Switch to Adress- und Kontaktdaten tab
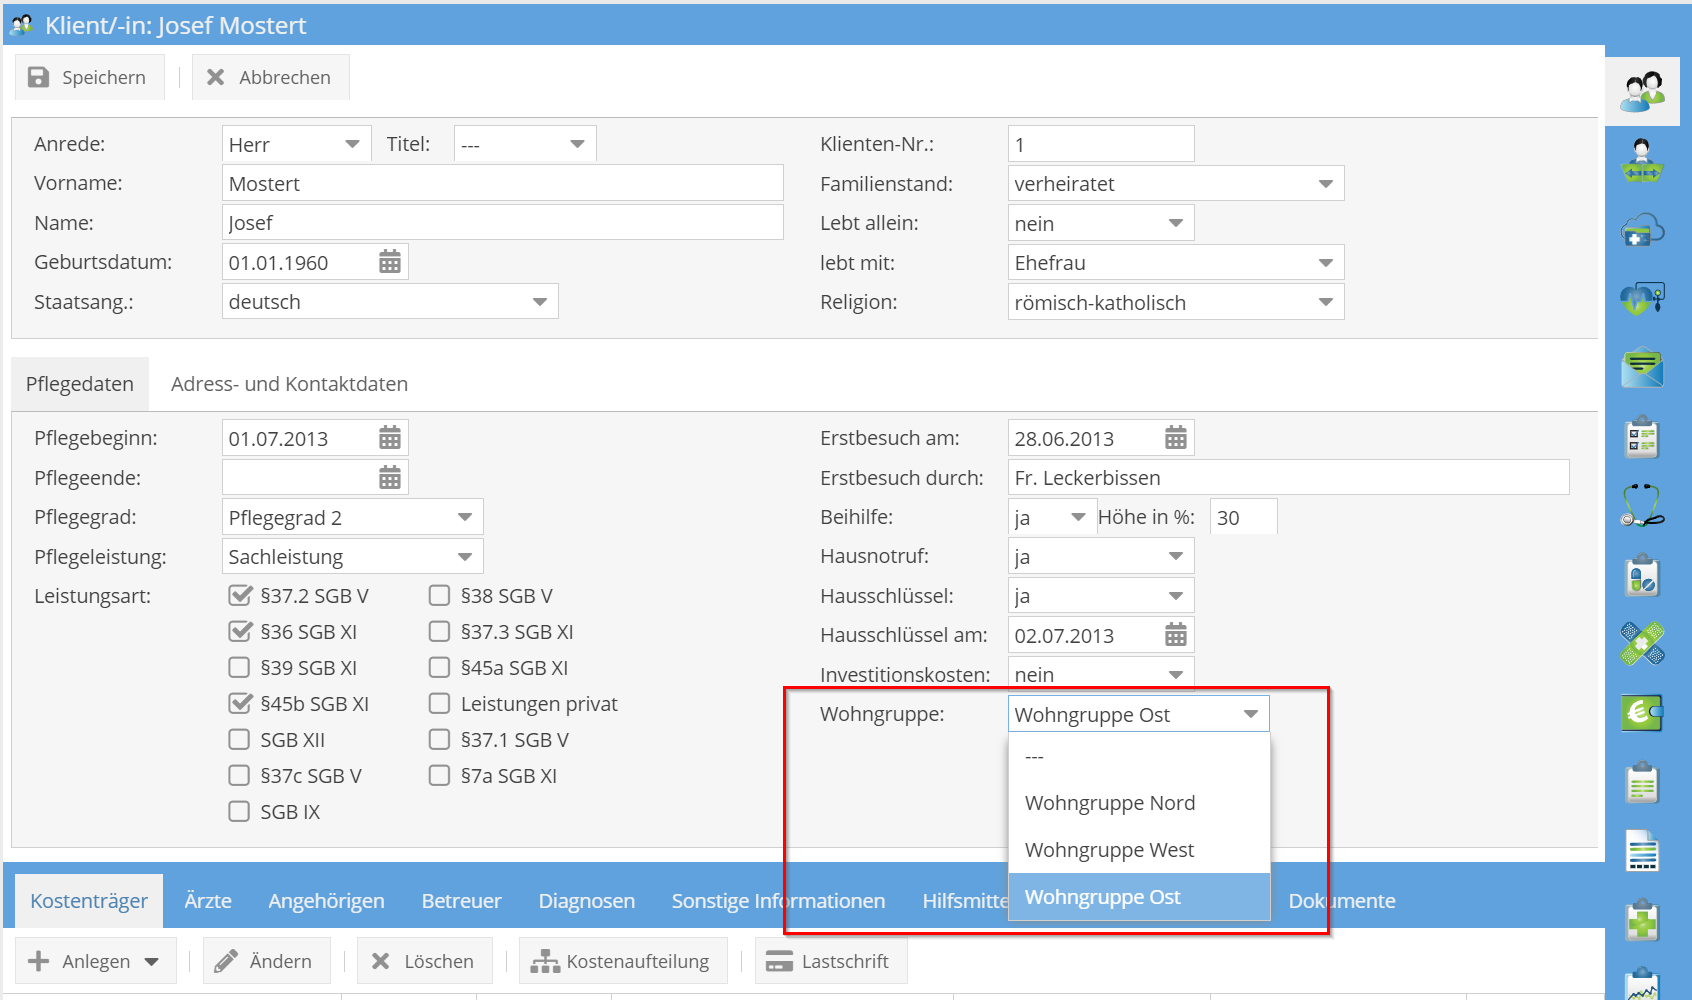 tap(289, 384)
